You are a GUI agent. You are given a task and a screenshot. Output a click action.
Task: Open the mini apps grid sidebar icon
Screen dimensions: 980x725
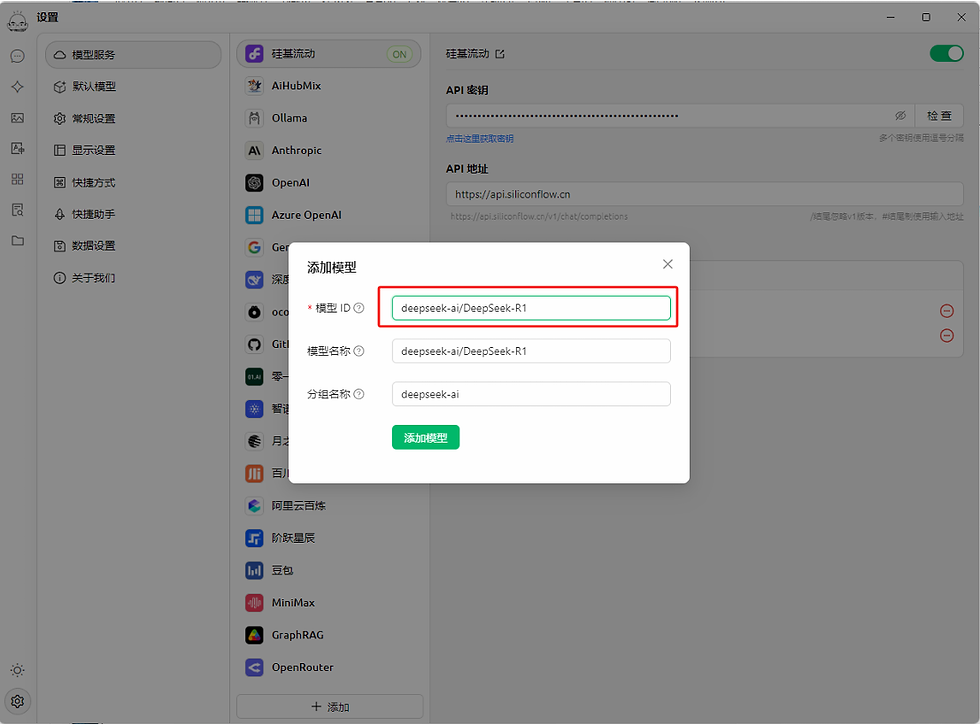click(18, 179)
